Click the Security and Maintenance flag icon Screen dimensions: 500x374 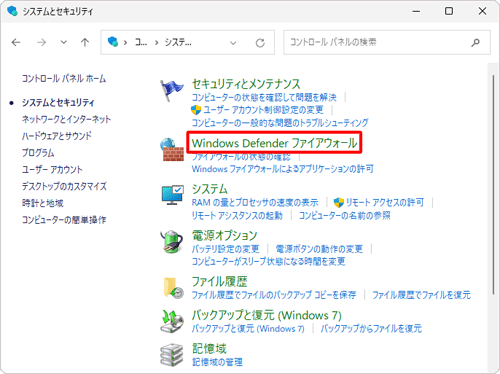point(171,90)
